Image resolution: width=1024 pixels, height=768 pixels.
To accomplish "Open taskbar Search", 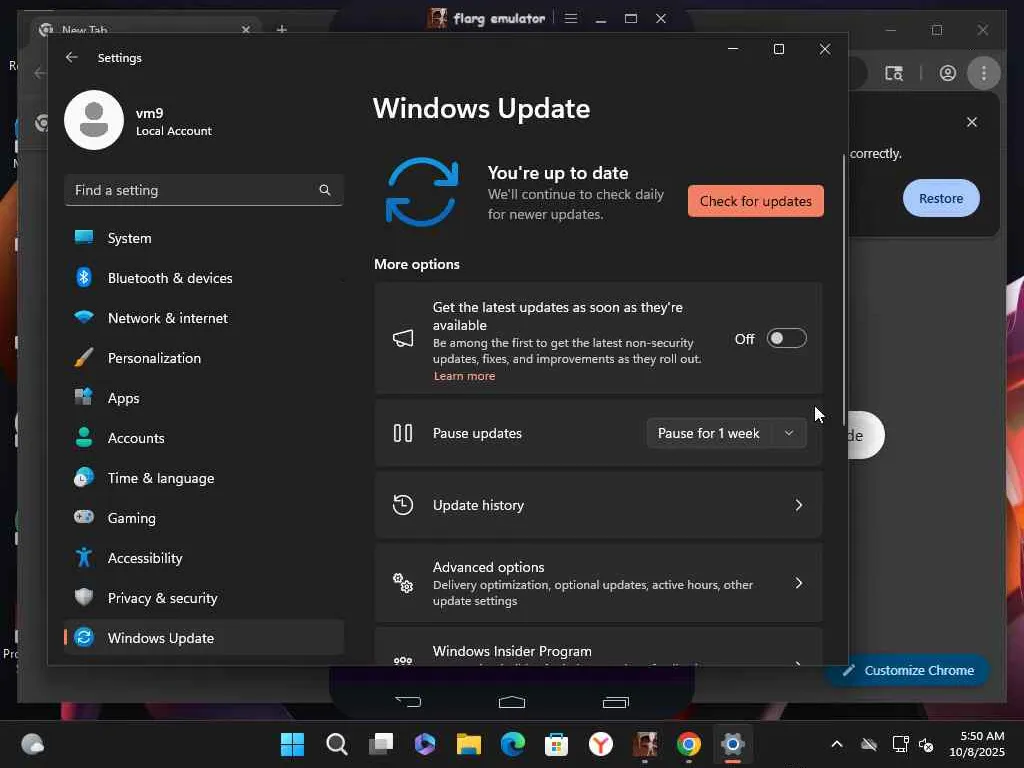I will 336,744.
